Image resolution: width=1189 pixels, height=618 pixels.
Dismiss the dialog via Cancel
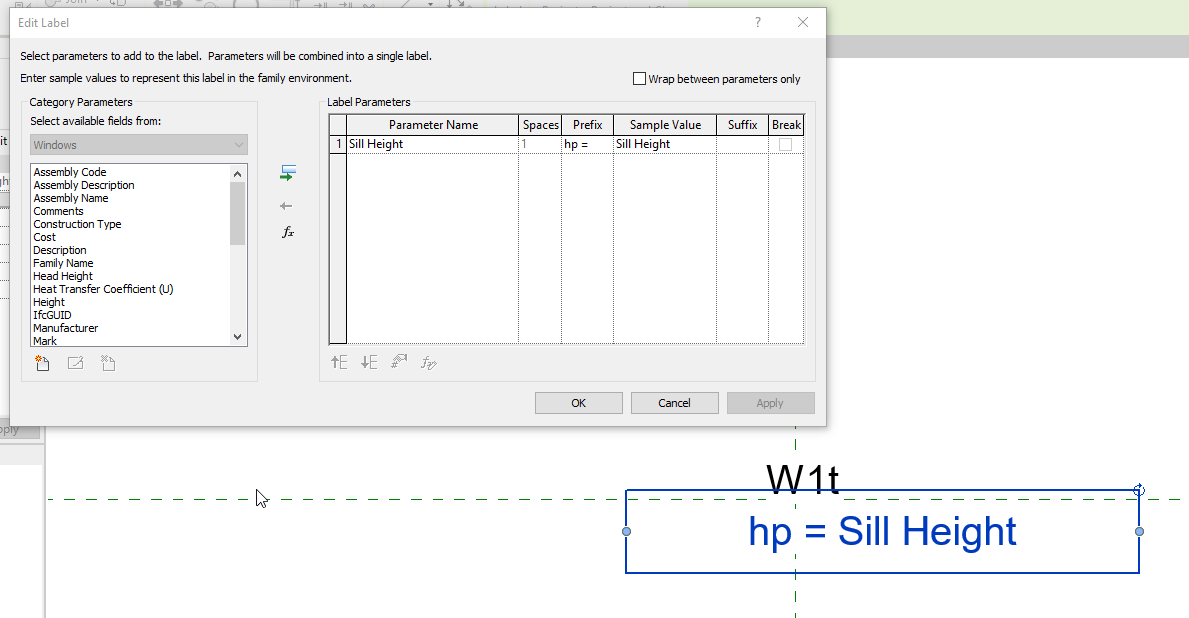(x=674, y=402)
